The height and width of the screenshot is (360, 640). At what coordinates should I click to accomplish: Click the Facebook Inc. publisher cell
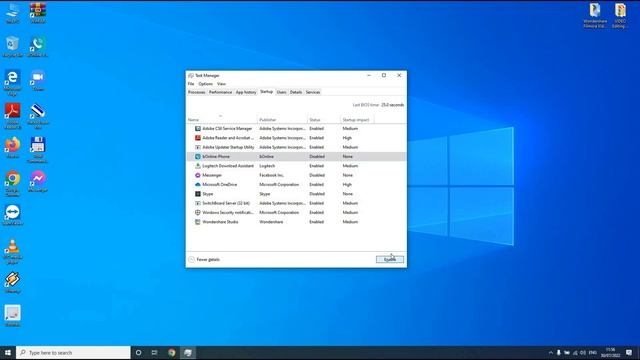tap(271, 175)
